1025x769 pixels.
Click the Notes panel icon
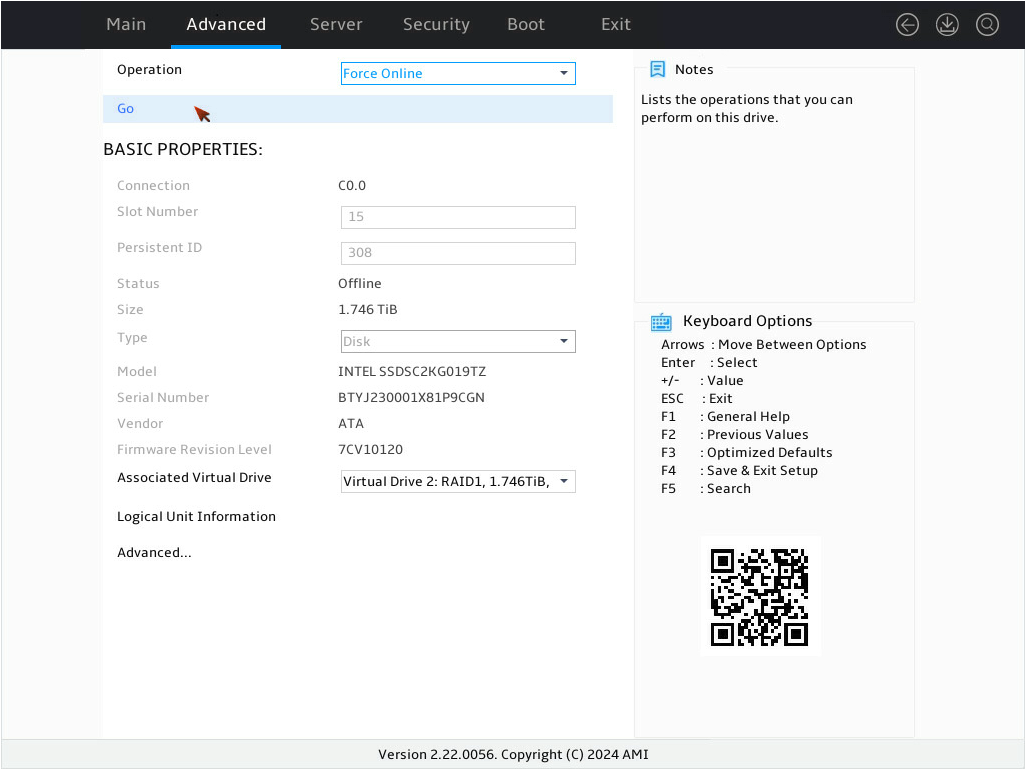tap(658, 69)
